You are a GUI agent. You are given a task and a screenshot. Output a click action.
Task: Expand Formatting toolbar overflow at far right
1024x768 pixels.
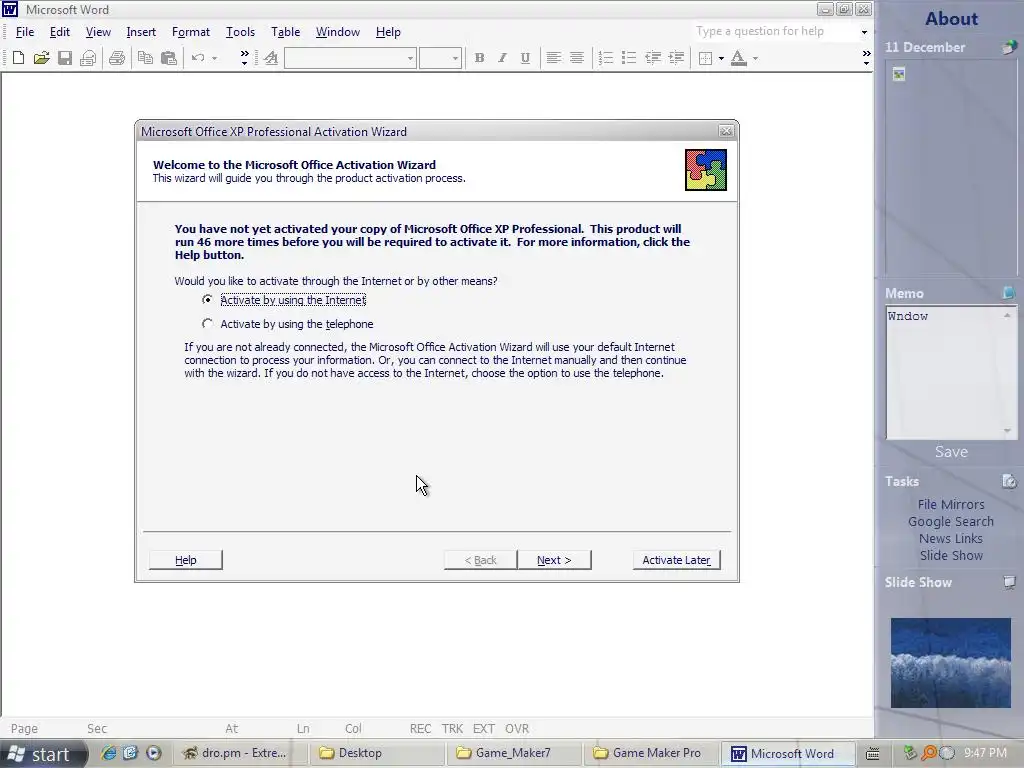point(866,58)
